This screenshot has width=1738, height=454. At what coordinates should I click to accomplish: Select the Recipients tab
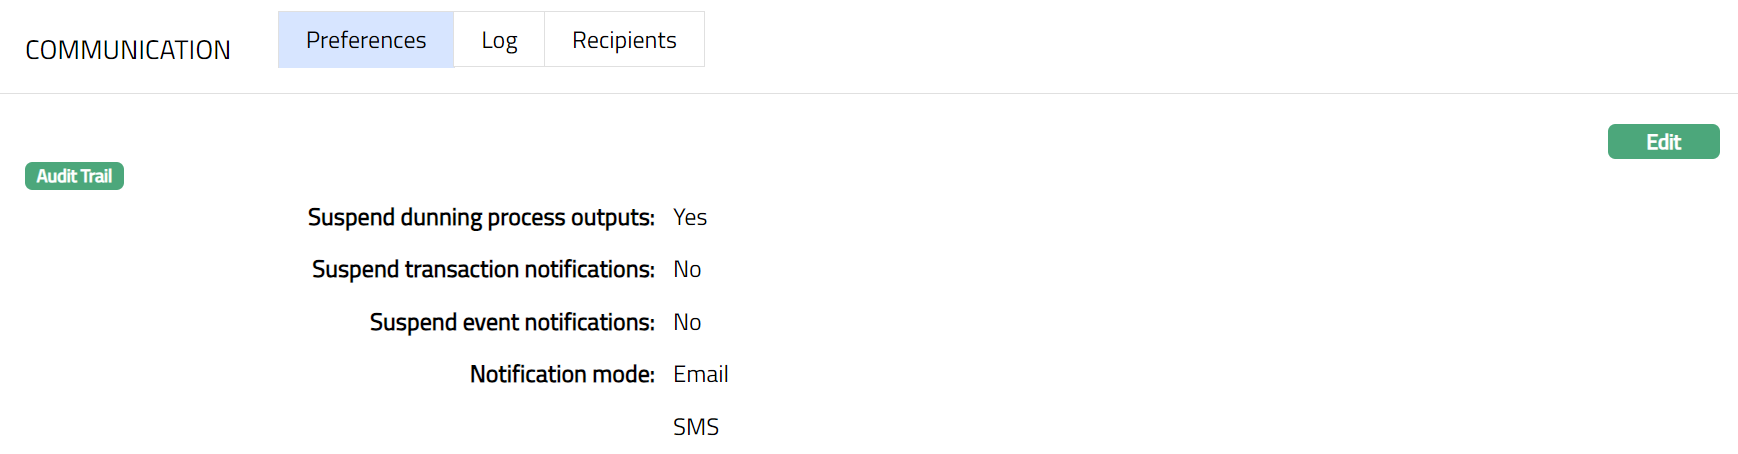624,40
